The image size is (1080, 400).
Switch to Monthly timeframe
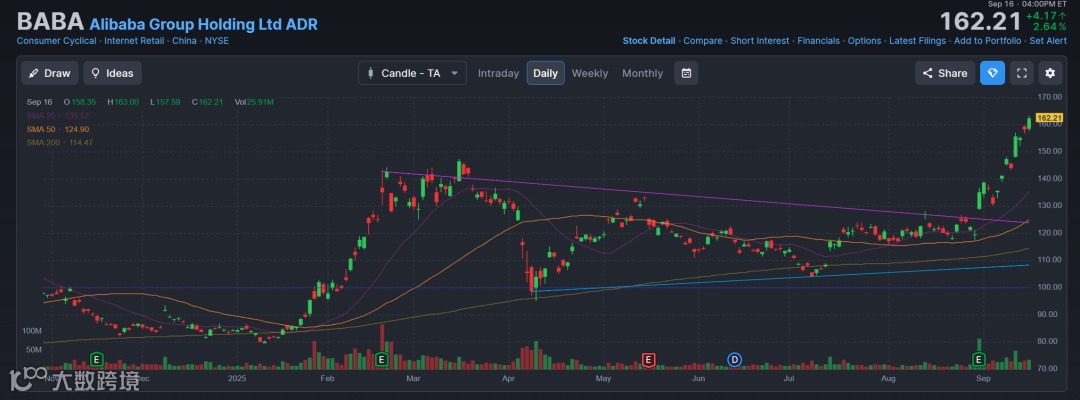pos(643,73)
